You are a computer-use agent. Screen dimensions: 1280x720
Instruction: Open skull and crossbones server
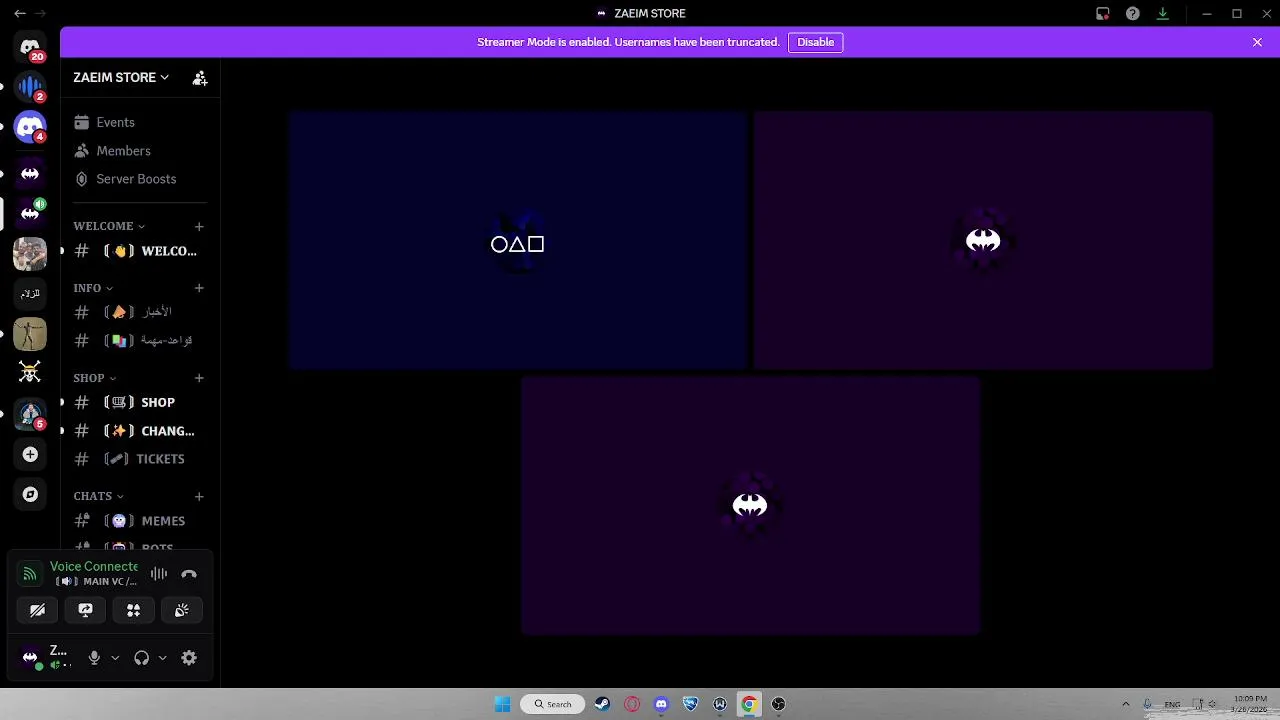[x=30, y=373]
